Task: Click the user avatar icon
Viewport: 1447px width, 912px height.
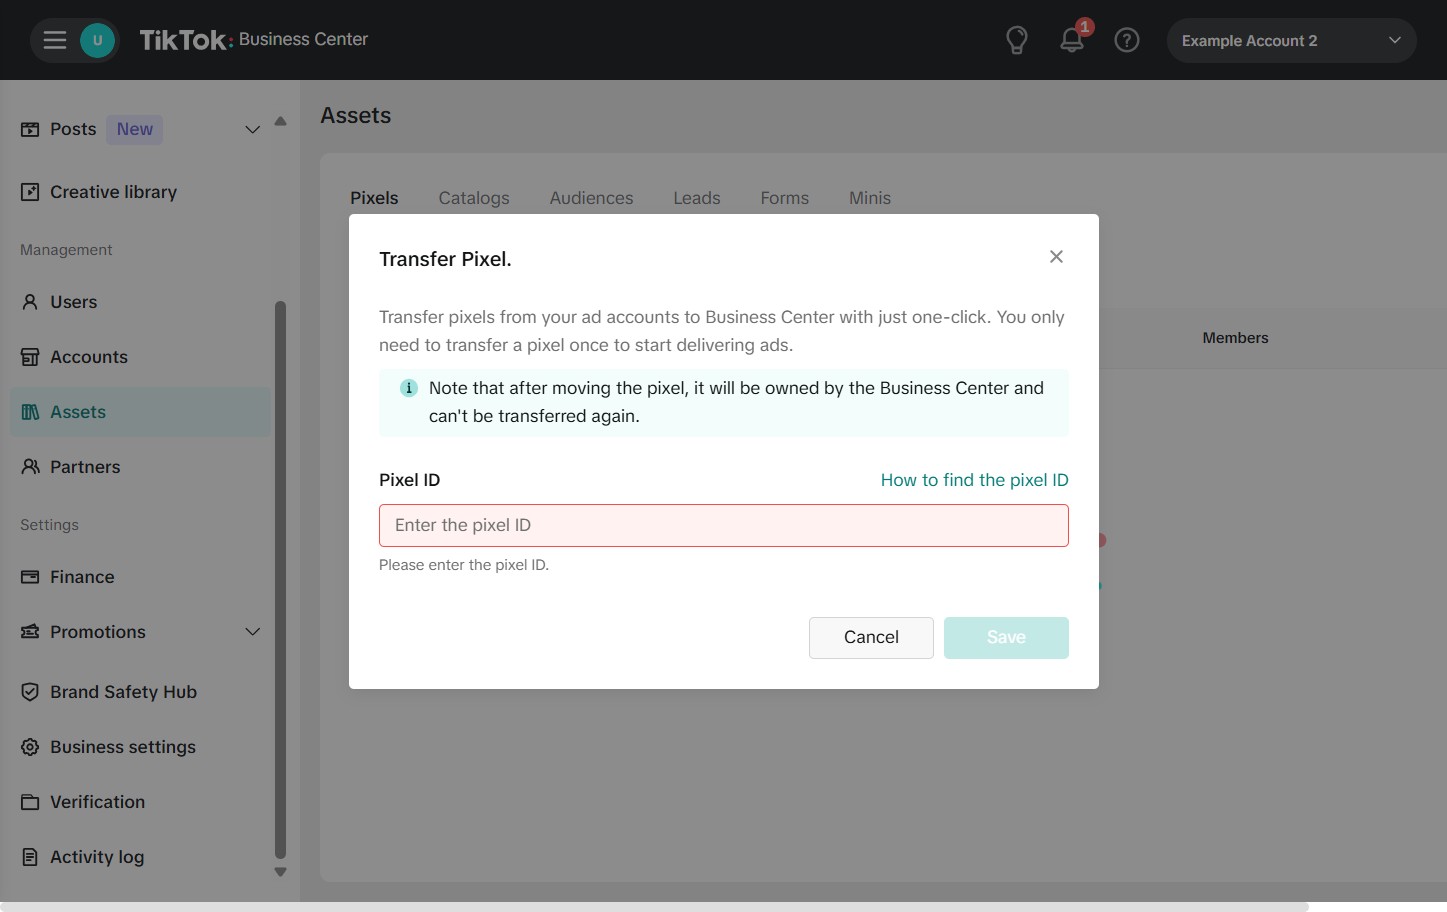Action: point(97,40)
